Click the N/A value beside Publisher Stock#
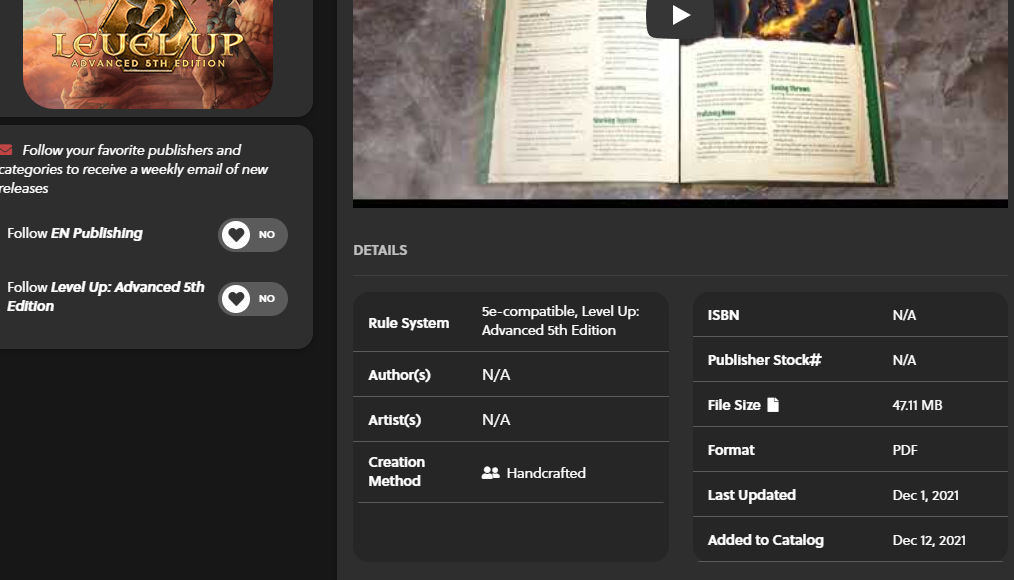 [x=904, y=360]
